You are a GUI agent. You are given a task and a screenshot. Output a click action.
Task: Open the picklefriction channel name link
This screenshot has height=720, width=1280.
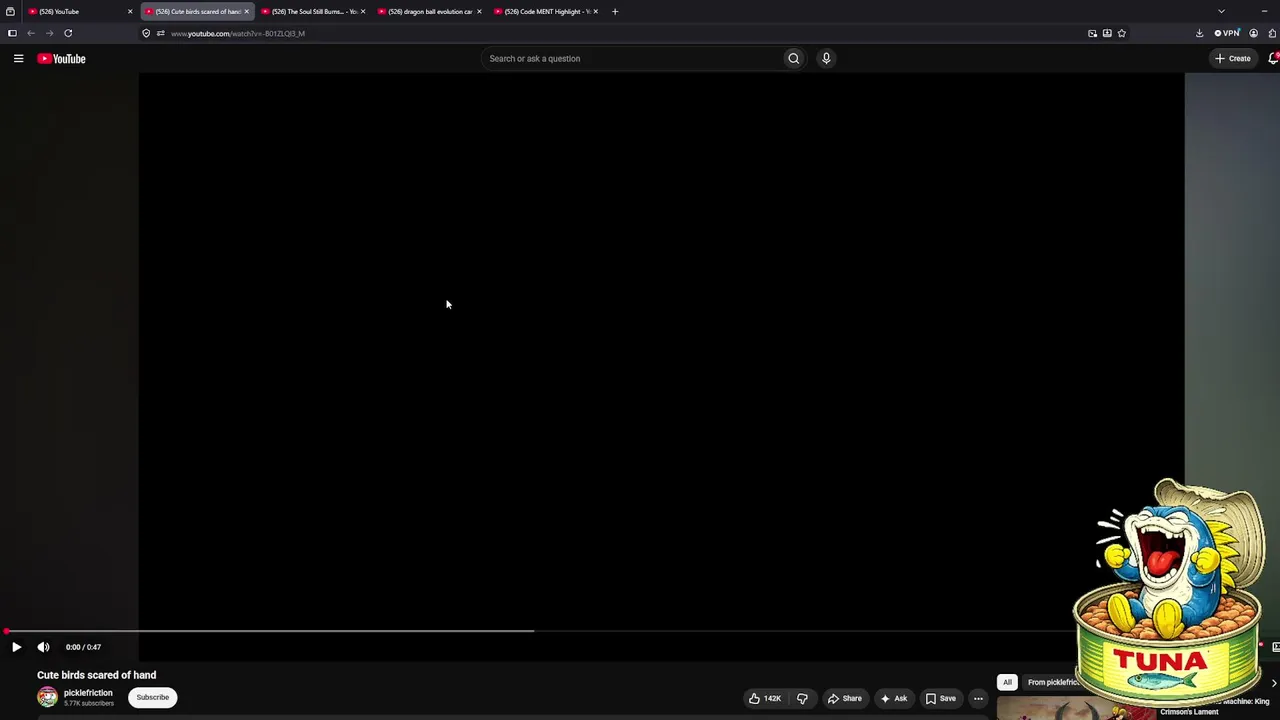(x=88, y=693)
